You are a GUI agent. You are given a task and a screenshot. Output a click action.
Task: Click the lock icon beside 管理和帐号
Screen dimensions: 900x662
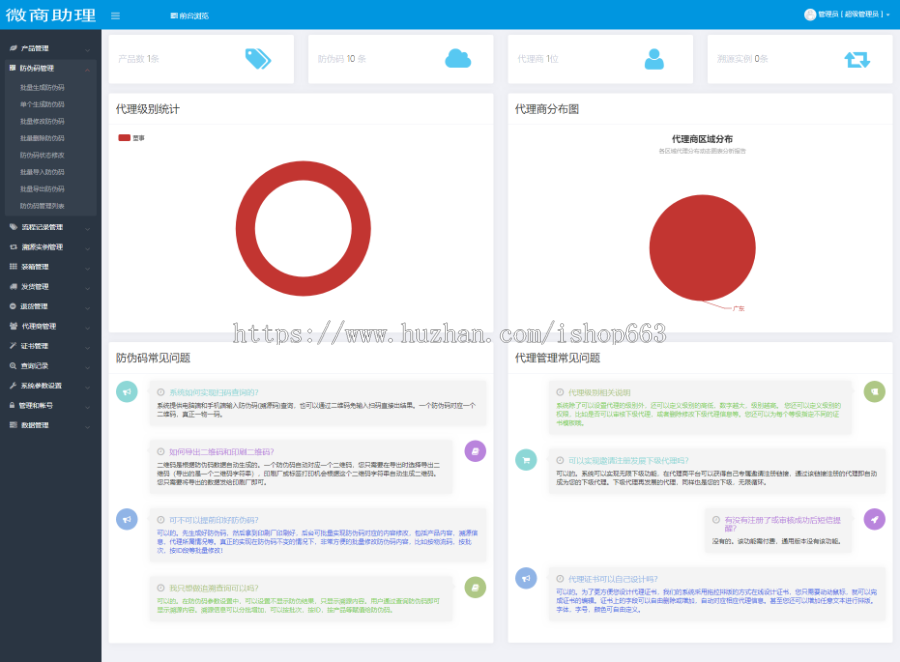pos(12,405)
